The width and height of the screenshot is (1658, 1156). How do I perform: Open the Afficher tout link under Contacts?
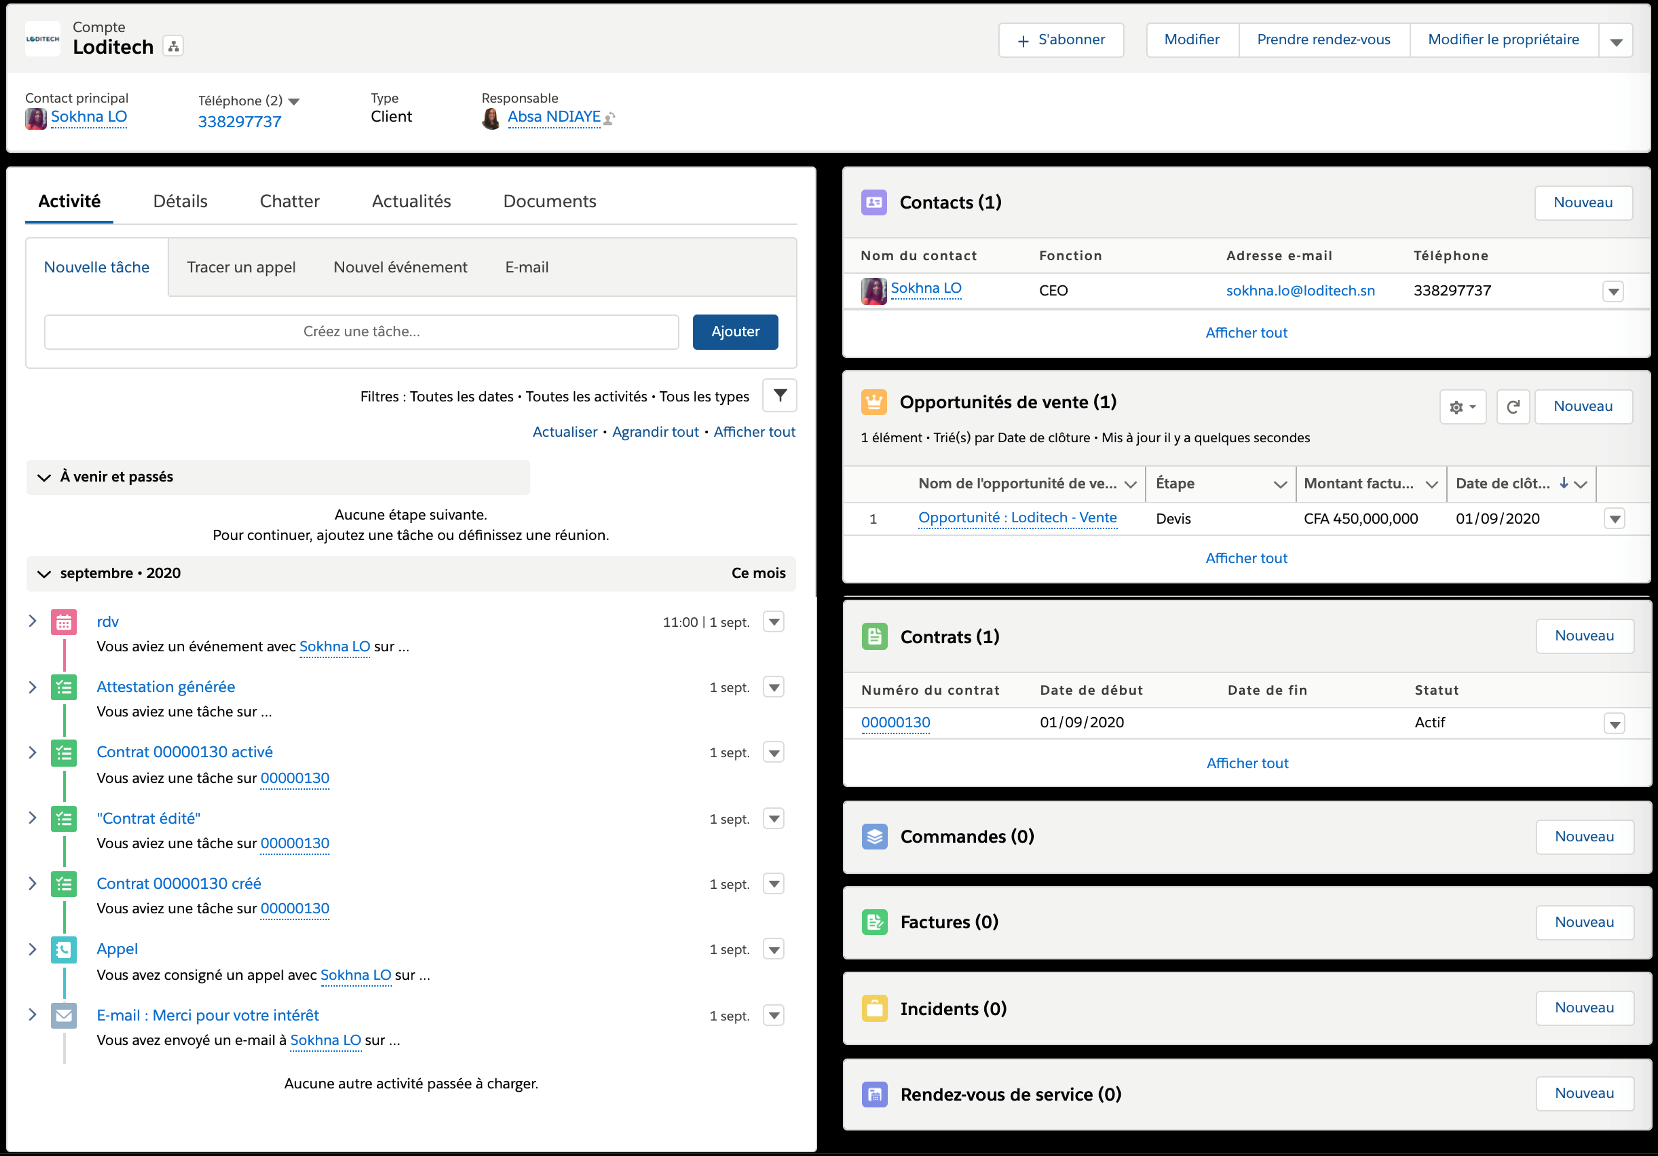pyautogui.click(x=1246, y=332)
